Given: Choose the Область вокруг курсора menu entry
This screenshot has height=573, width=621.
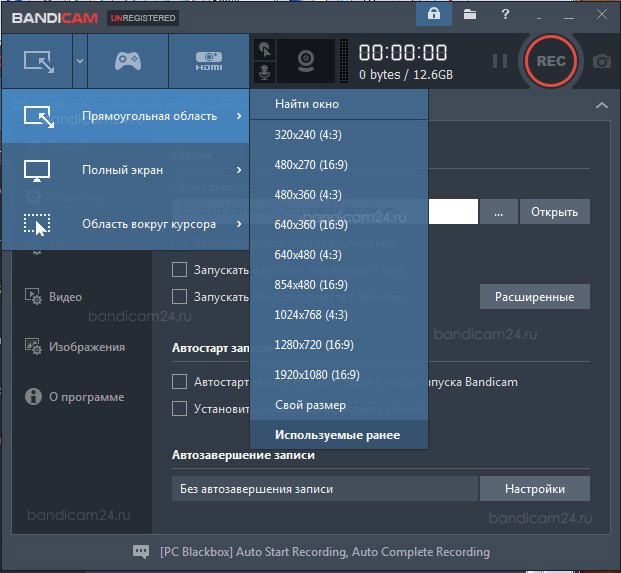Looking at the screenshot, I should 125,224.
